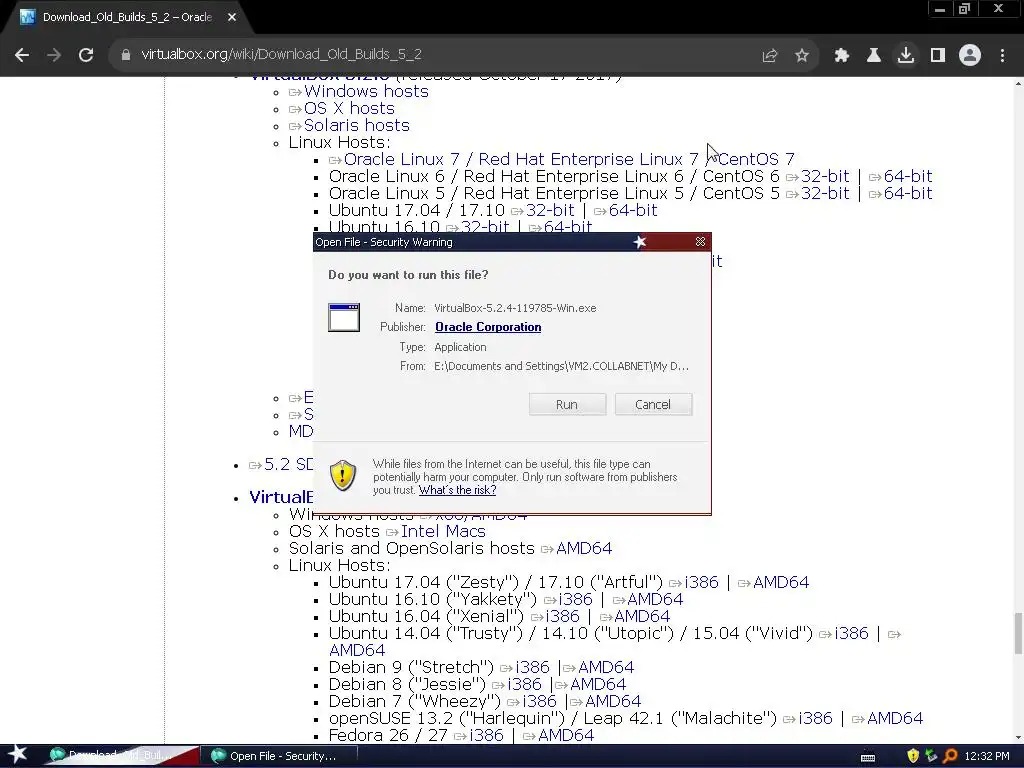
Task: Open Ubuntu Xenial AMD64 link
Action: click(x=642, y=616)
